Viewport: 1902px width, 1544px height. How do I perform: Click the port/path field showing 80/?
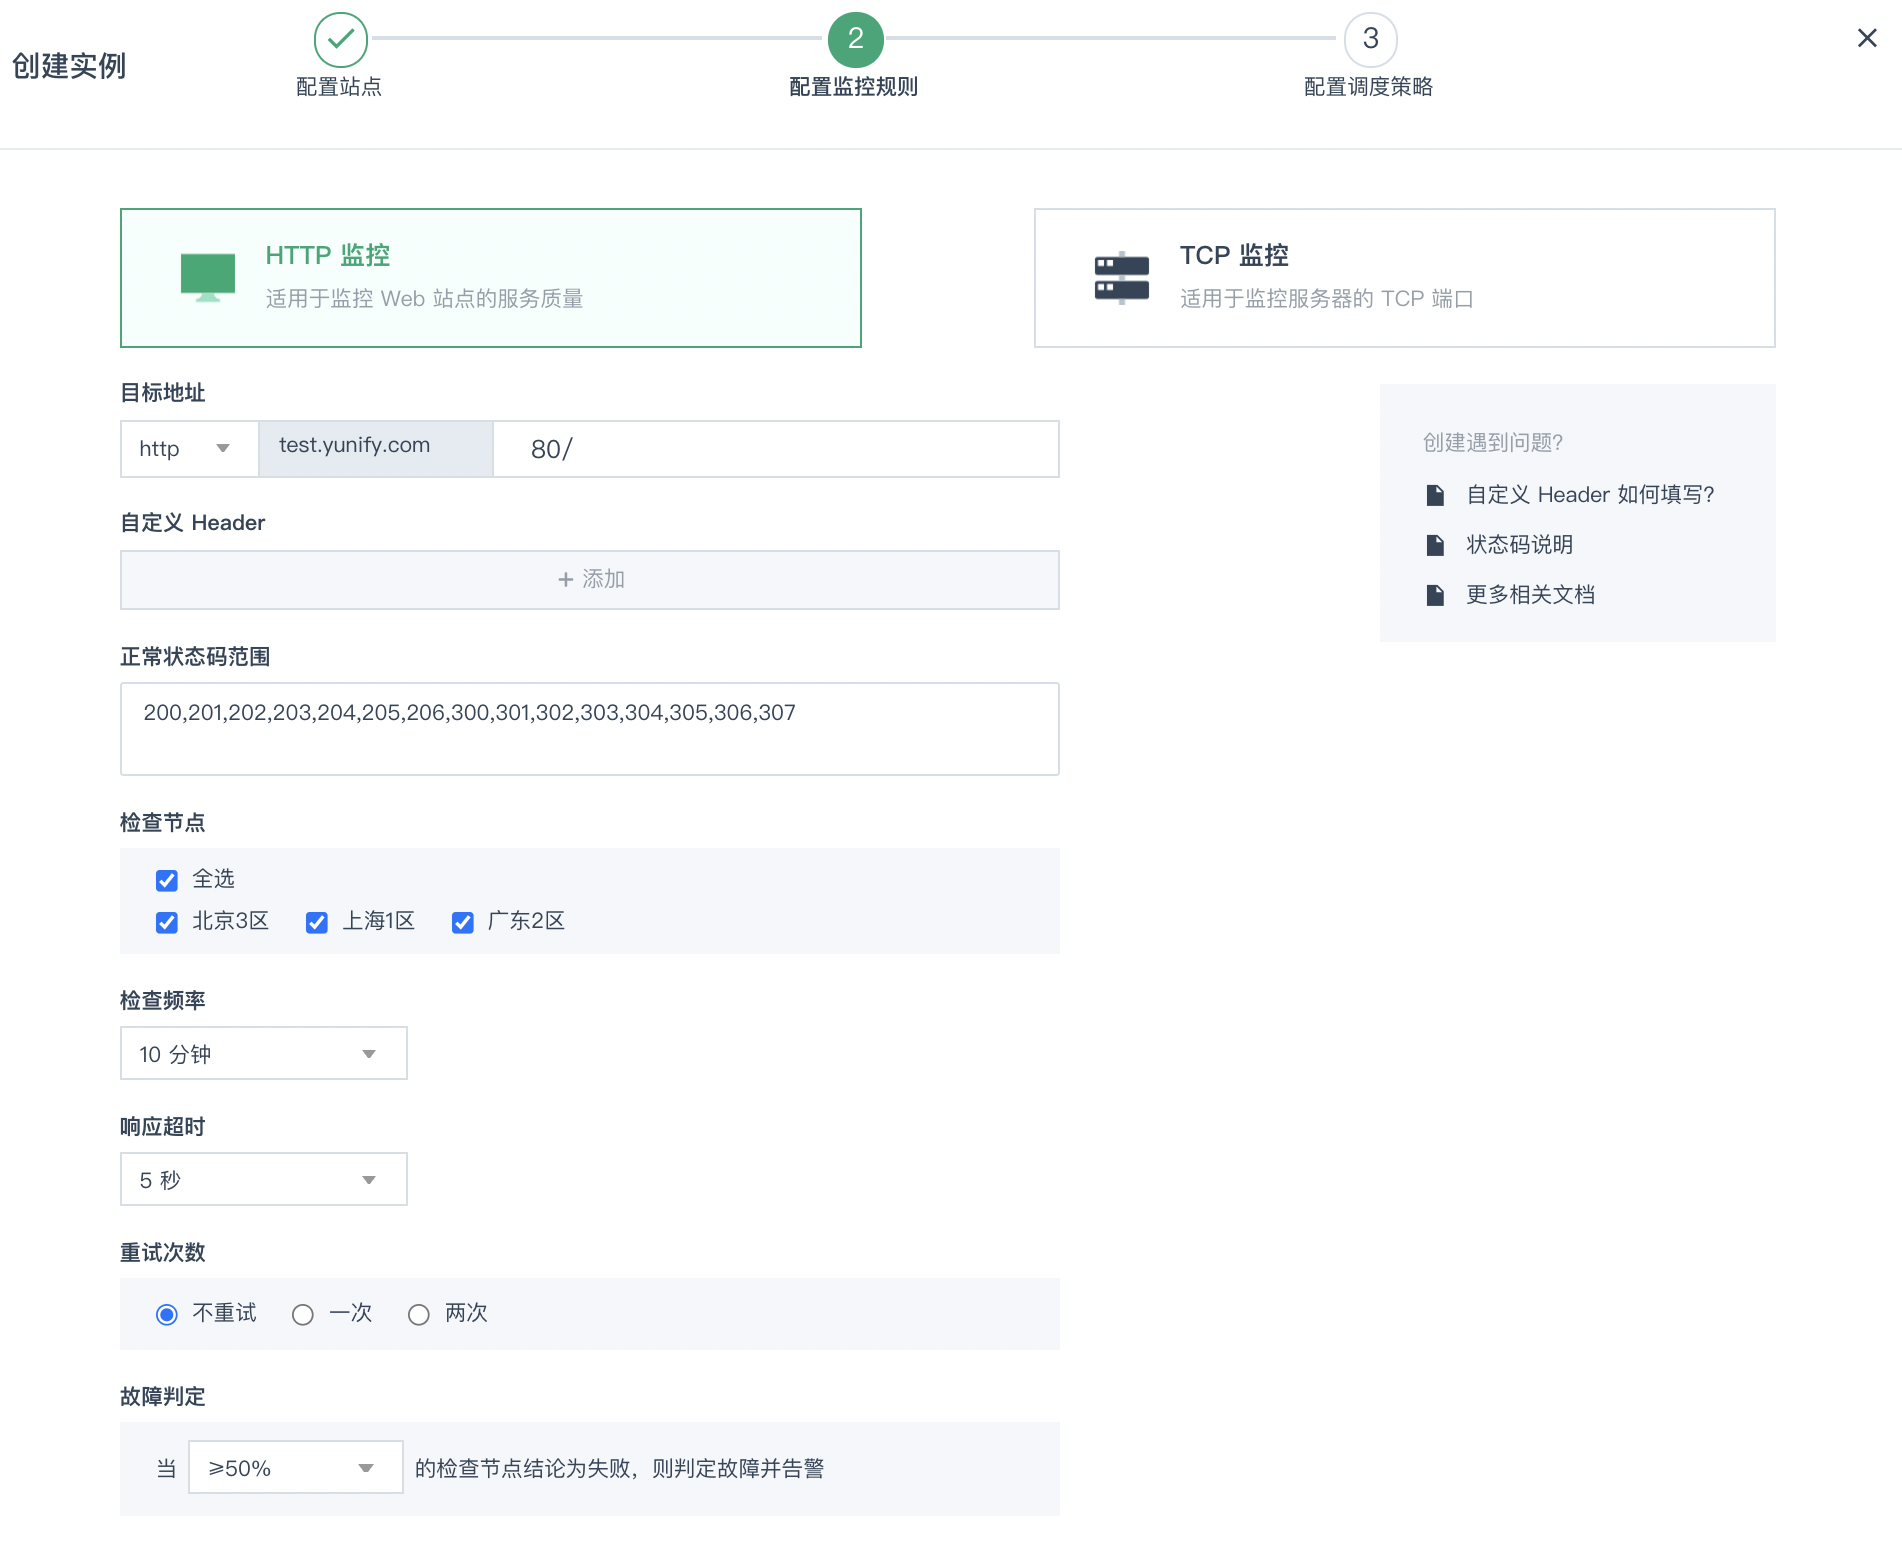point(776,449)
